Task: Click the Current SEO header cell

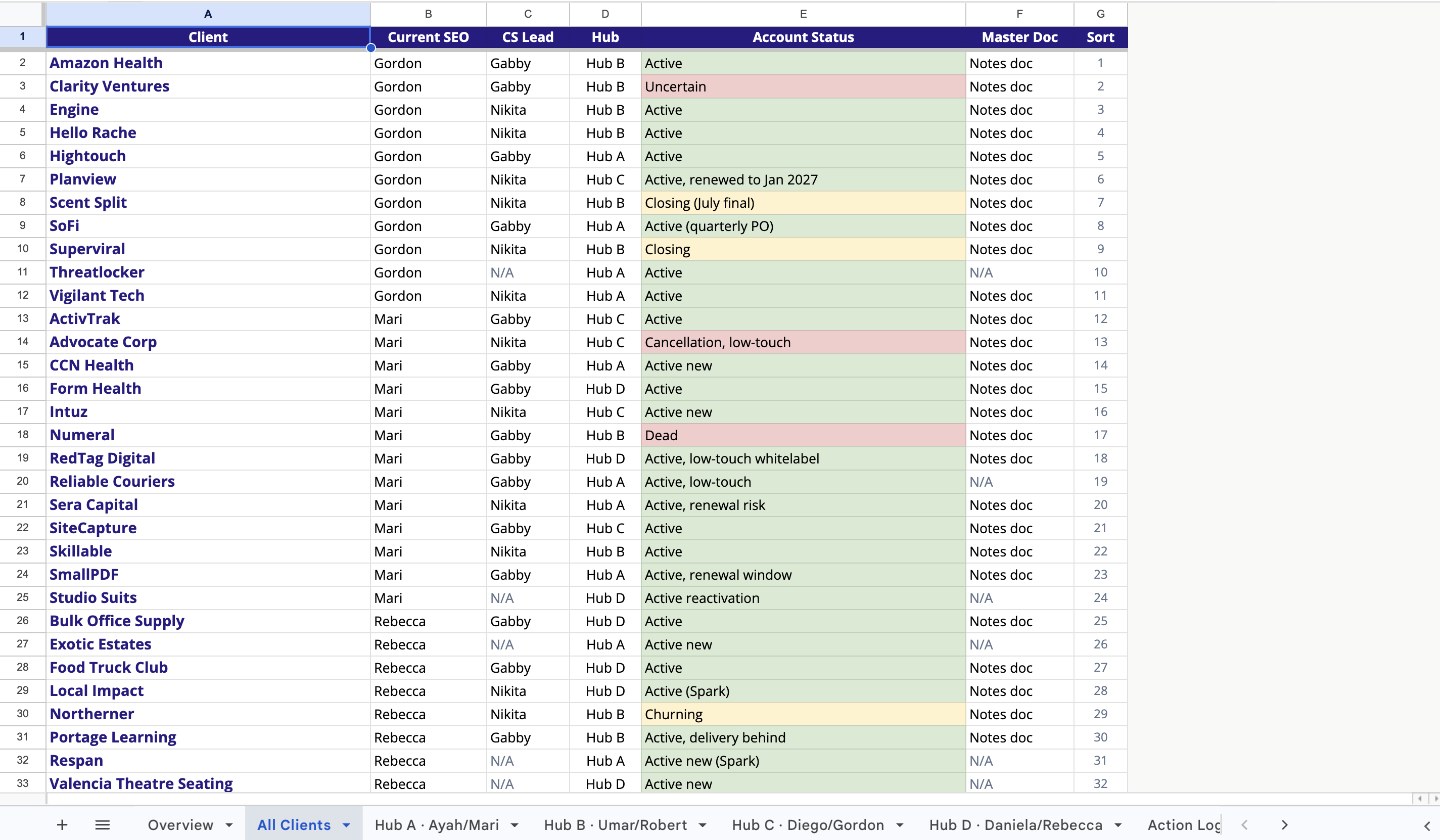Action: coord(428,37)
